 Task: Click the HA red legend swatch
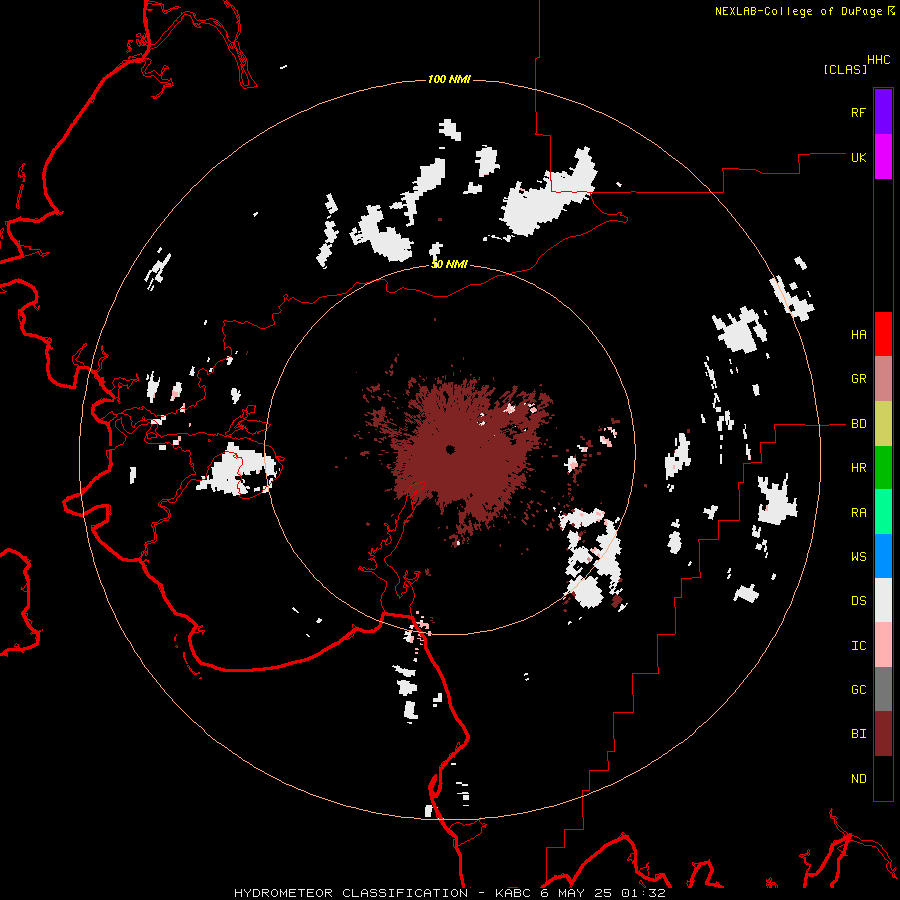pyautogui.click(x=883, y=334)
